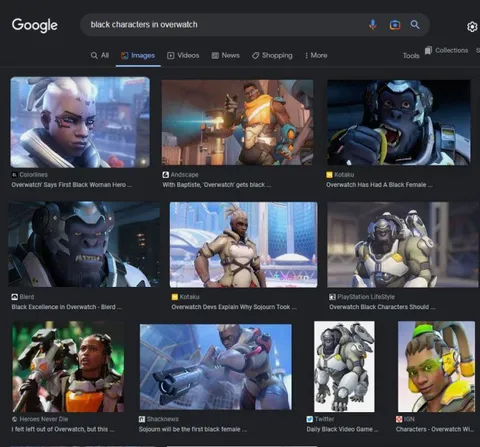The width and height of the screenshot is (480, 447).
Task: Click 'I felt left out of Overwatch' title
Action: click(x=63, y=429)
